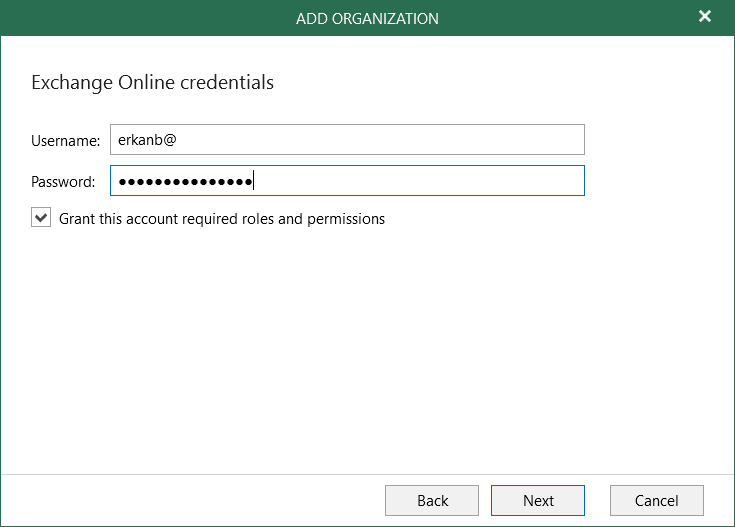Click the ADD ORGANIZATION title bar text
Viewport: 735px width, 527px height.
[x=367, y=18]
